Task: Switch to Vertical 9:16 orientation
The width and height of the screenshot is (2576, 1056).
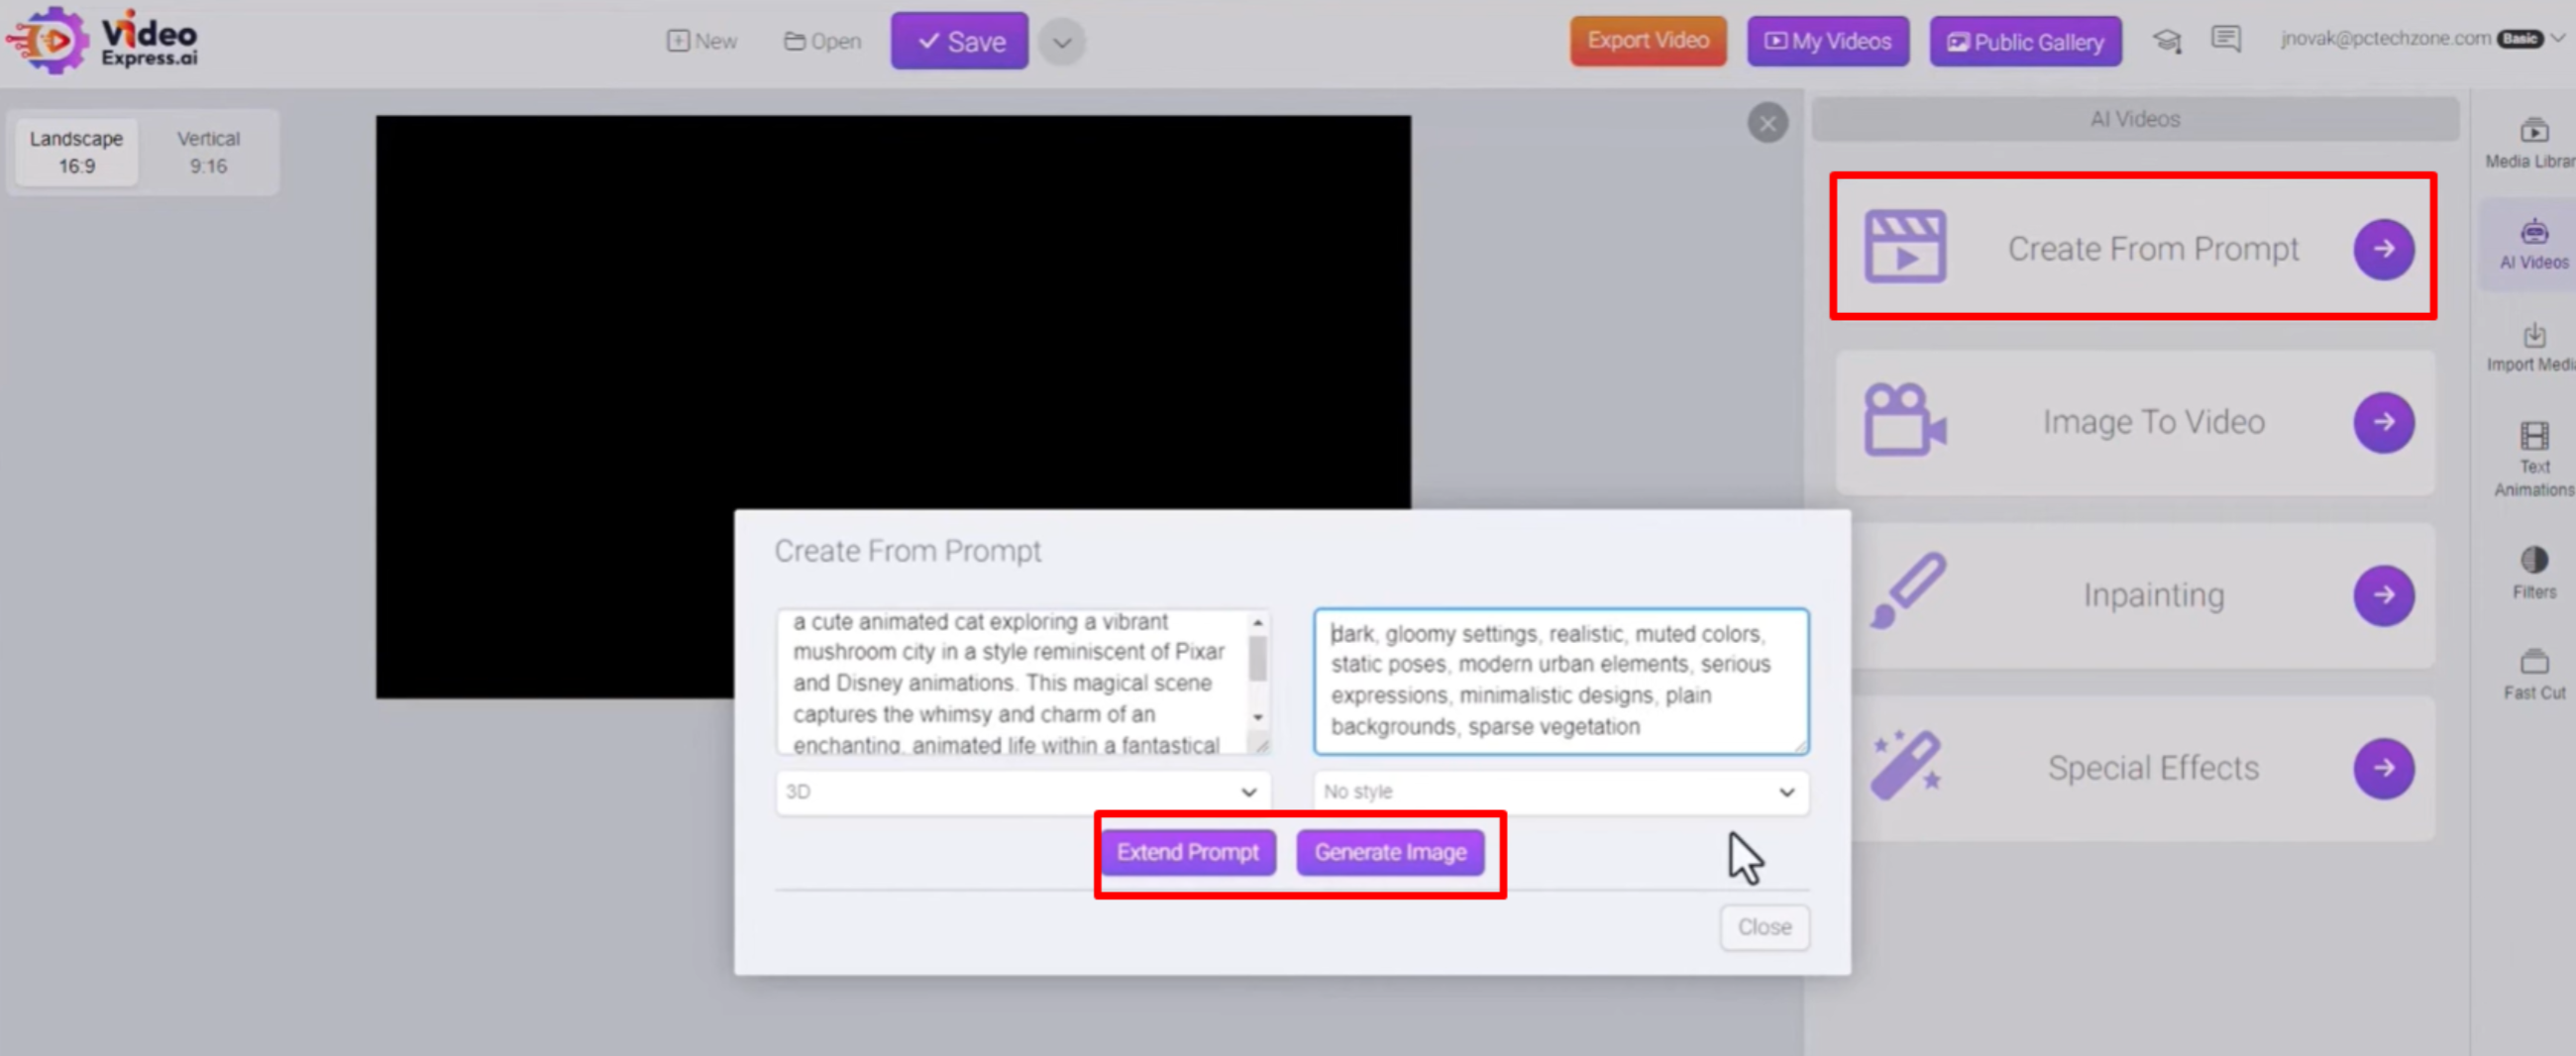Action: pyautogui.click(x=207, y=151)
